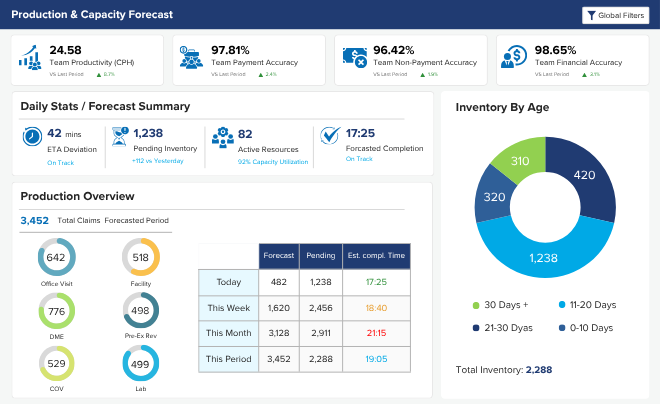660x404 pixels.
Task: Click the Est. compl. Time column header
Action: [376, 256]
